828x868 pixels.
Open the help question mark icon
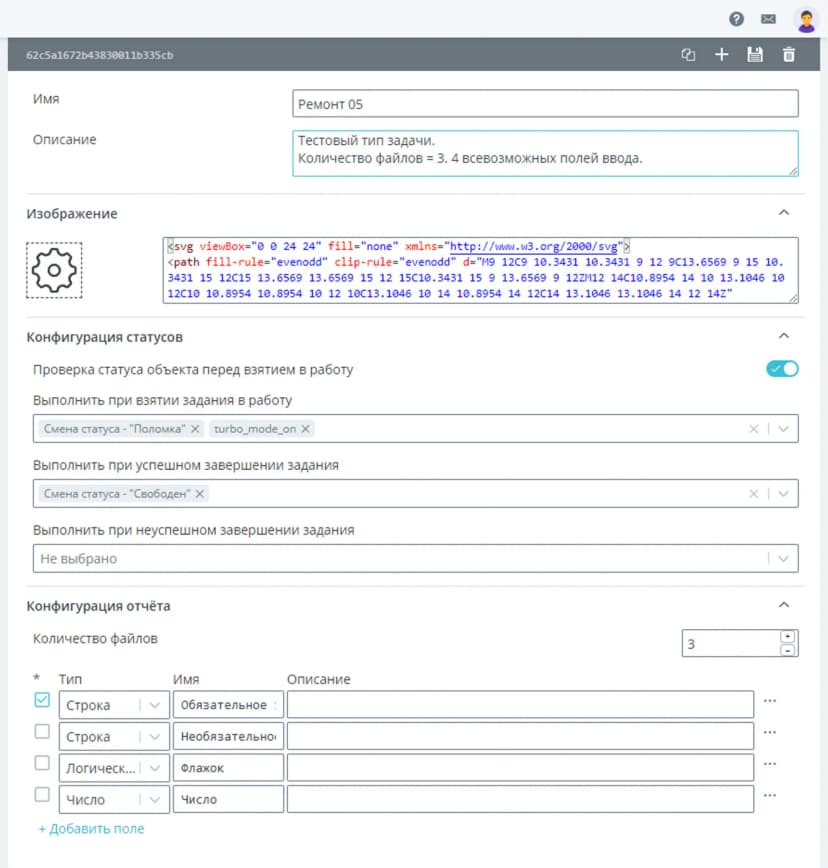tap(736, 19)
